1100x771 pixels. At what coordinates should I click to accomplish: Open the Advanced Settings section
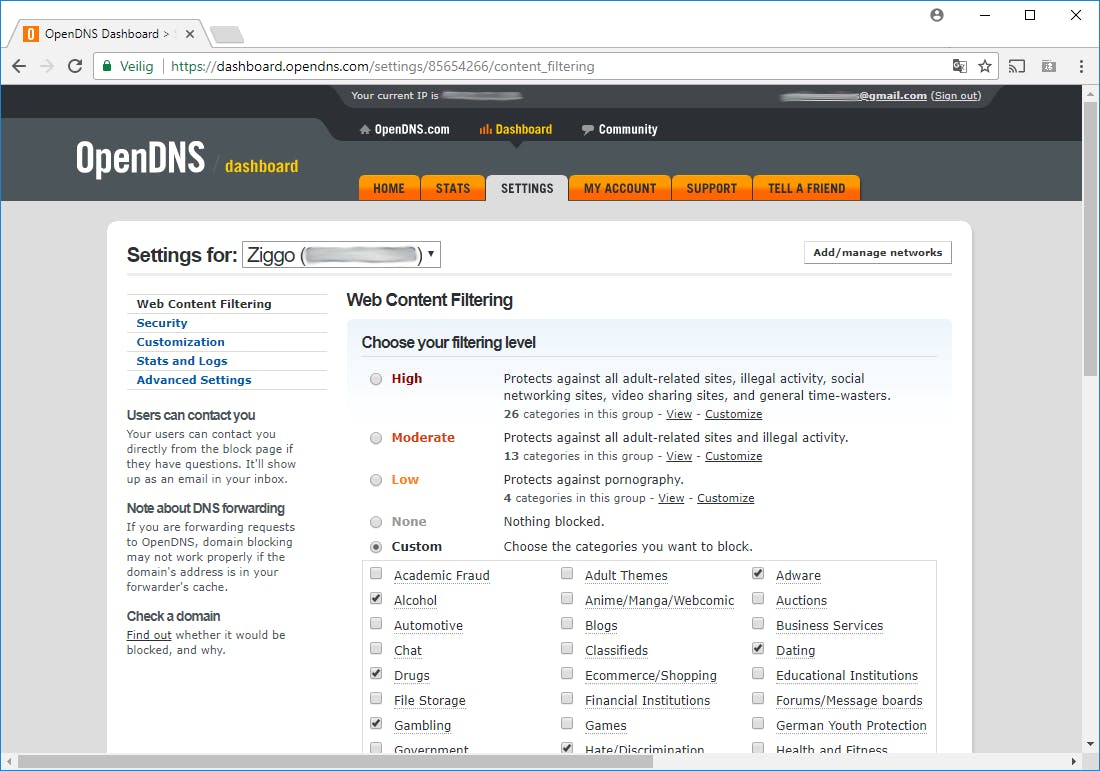(x=194, y=380)
